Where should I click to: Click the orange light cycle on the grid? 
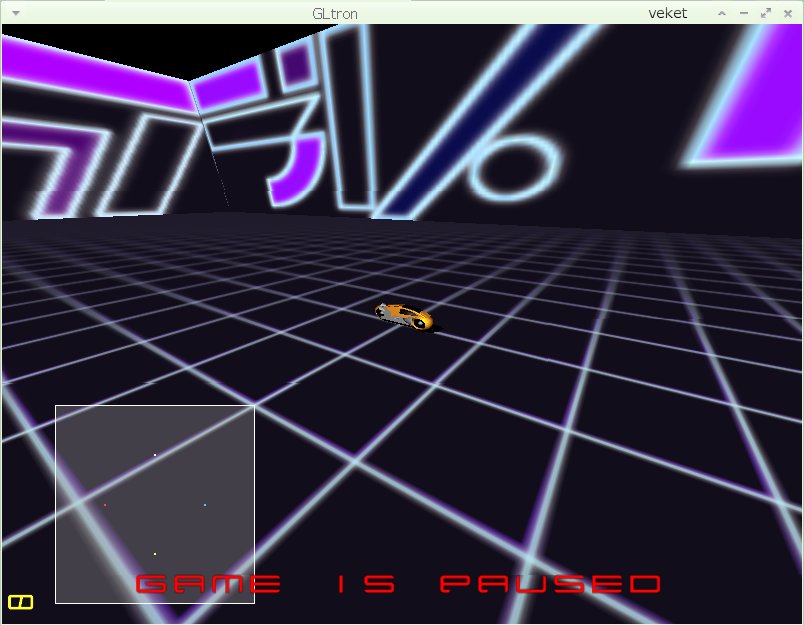[x=404, y=317]
